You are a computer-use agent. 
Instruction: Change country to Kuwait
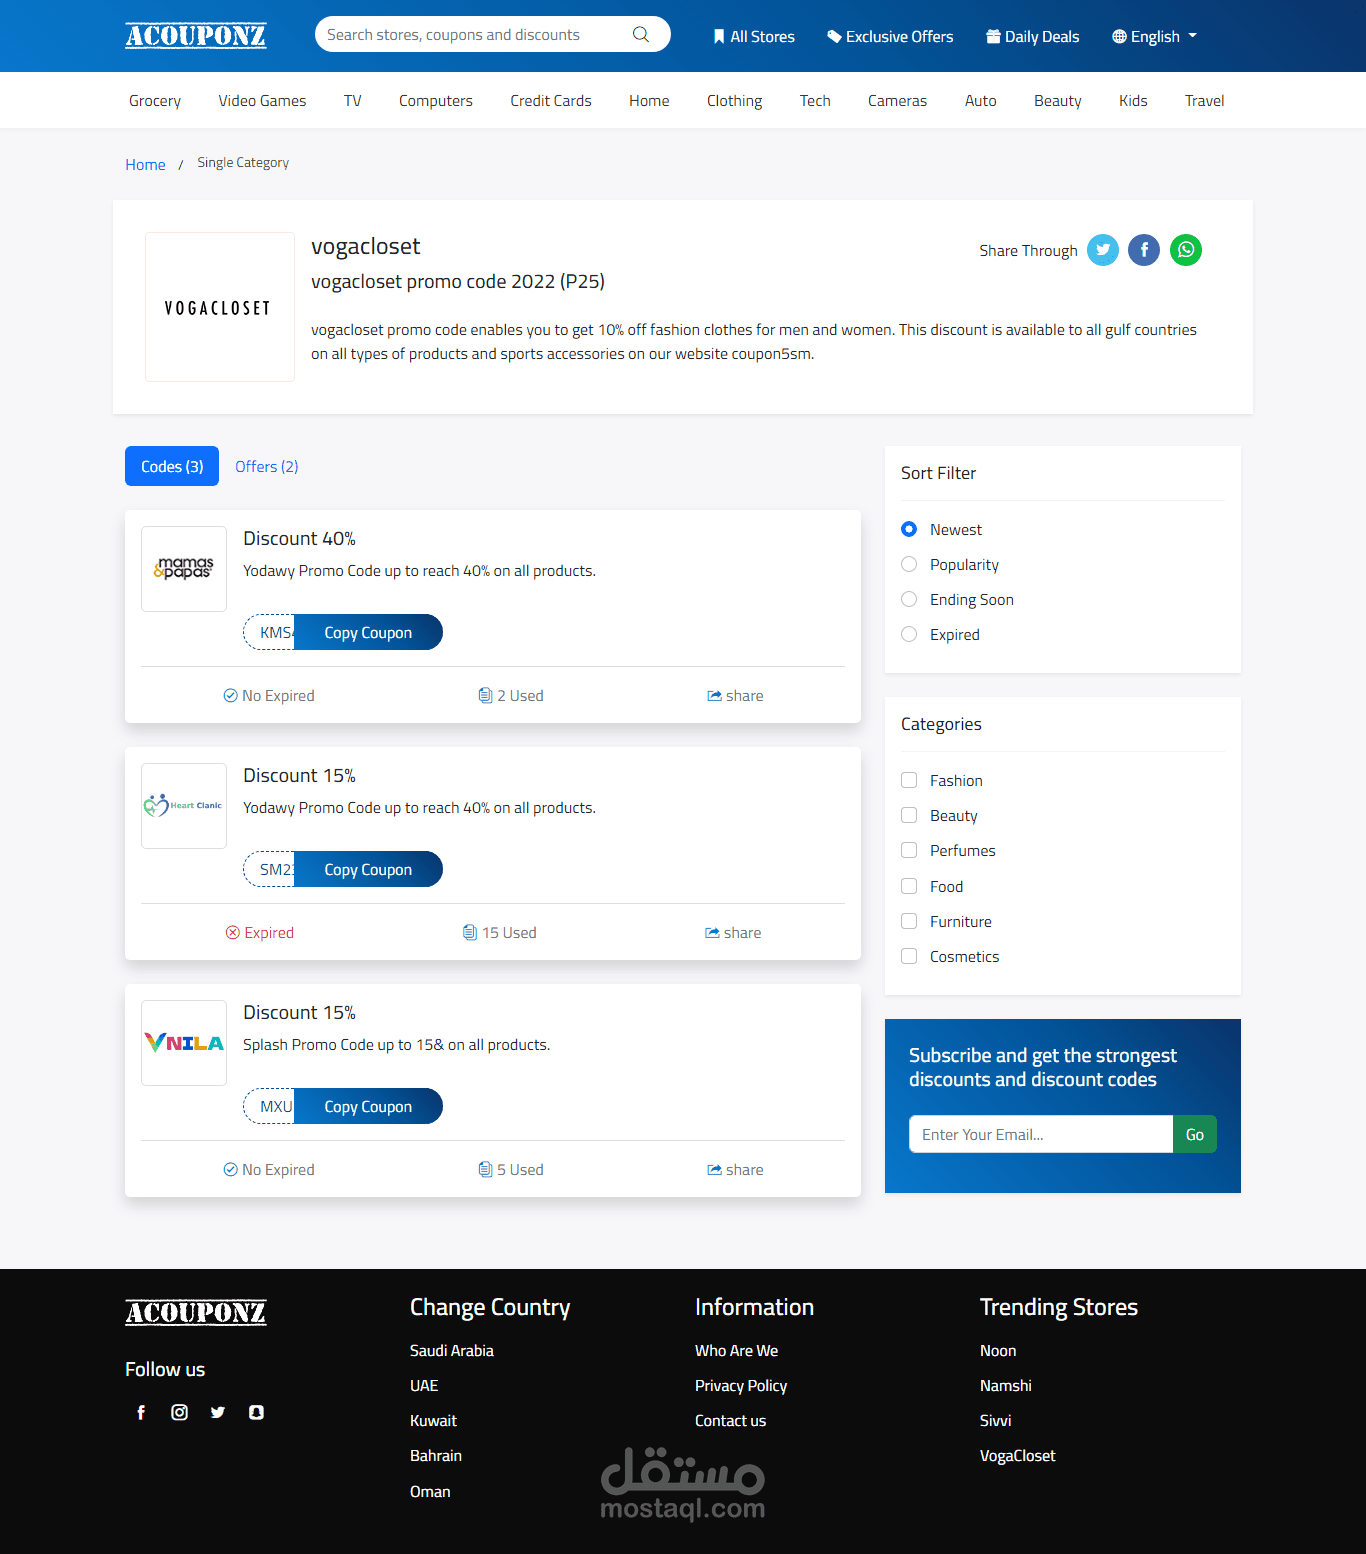(x=433, y=1420)
